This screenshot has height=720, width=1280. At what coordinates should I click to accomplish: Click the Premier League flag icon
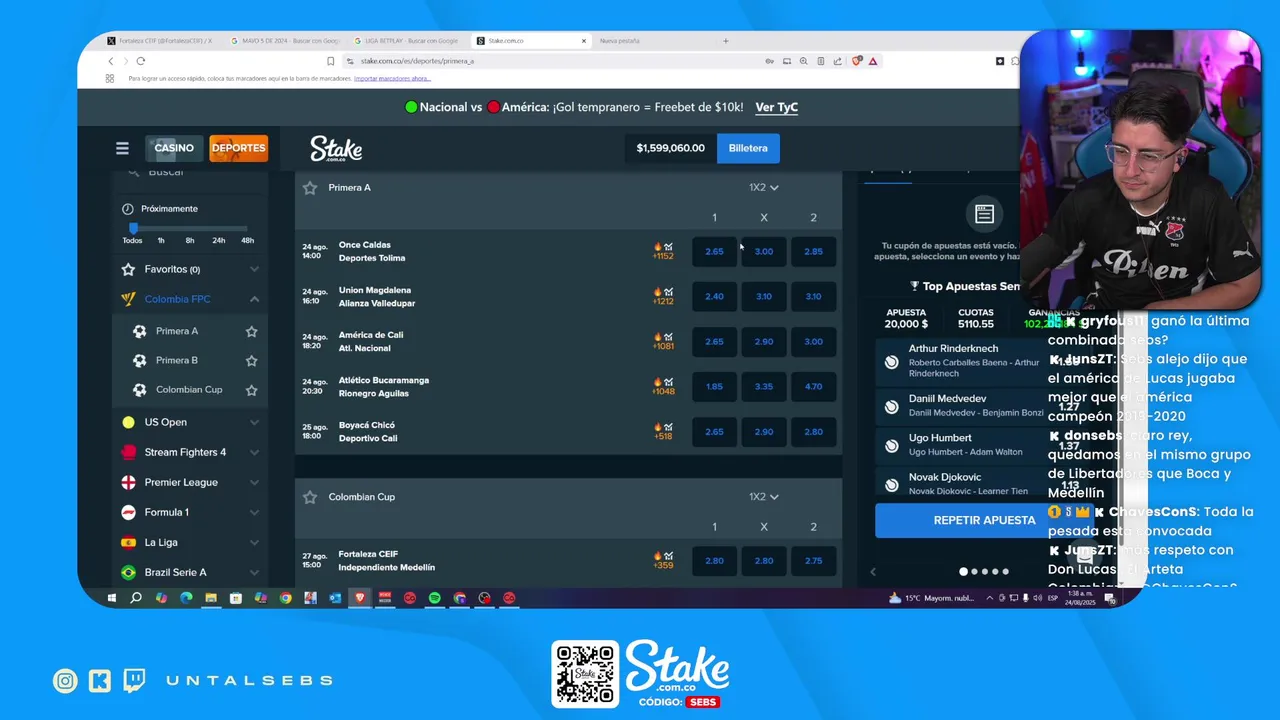coord(128,482)
